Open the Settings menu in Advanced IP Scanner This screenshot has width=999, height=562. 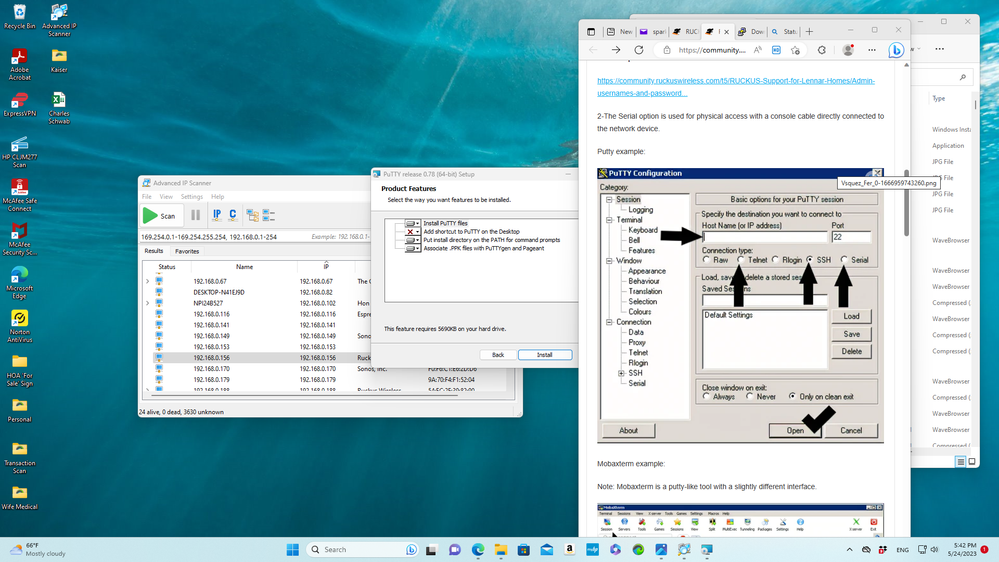click(191, 197)
